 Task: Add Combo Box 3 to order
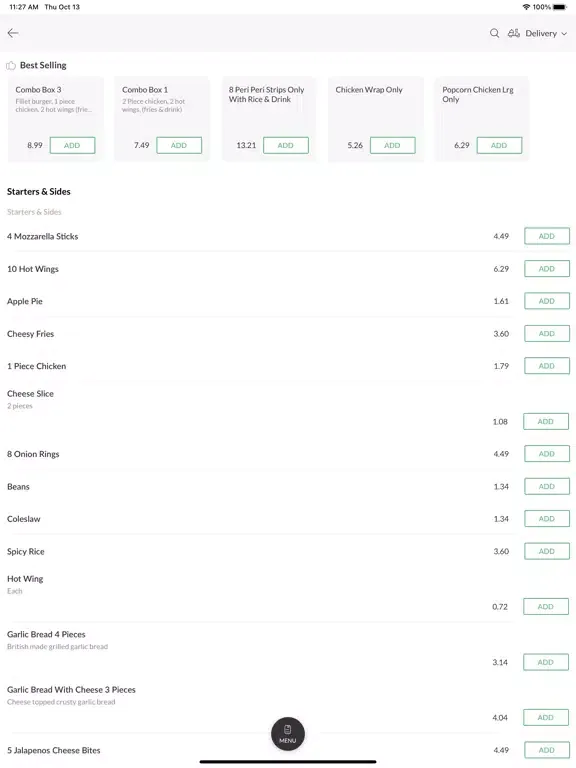[72, 145]
